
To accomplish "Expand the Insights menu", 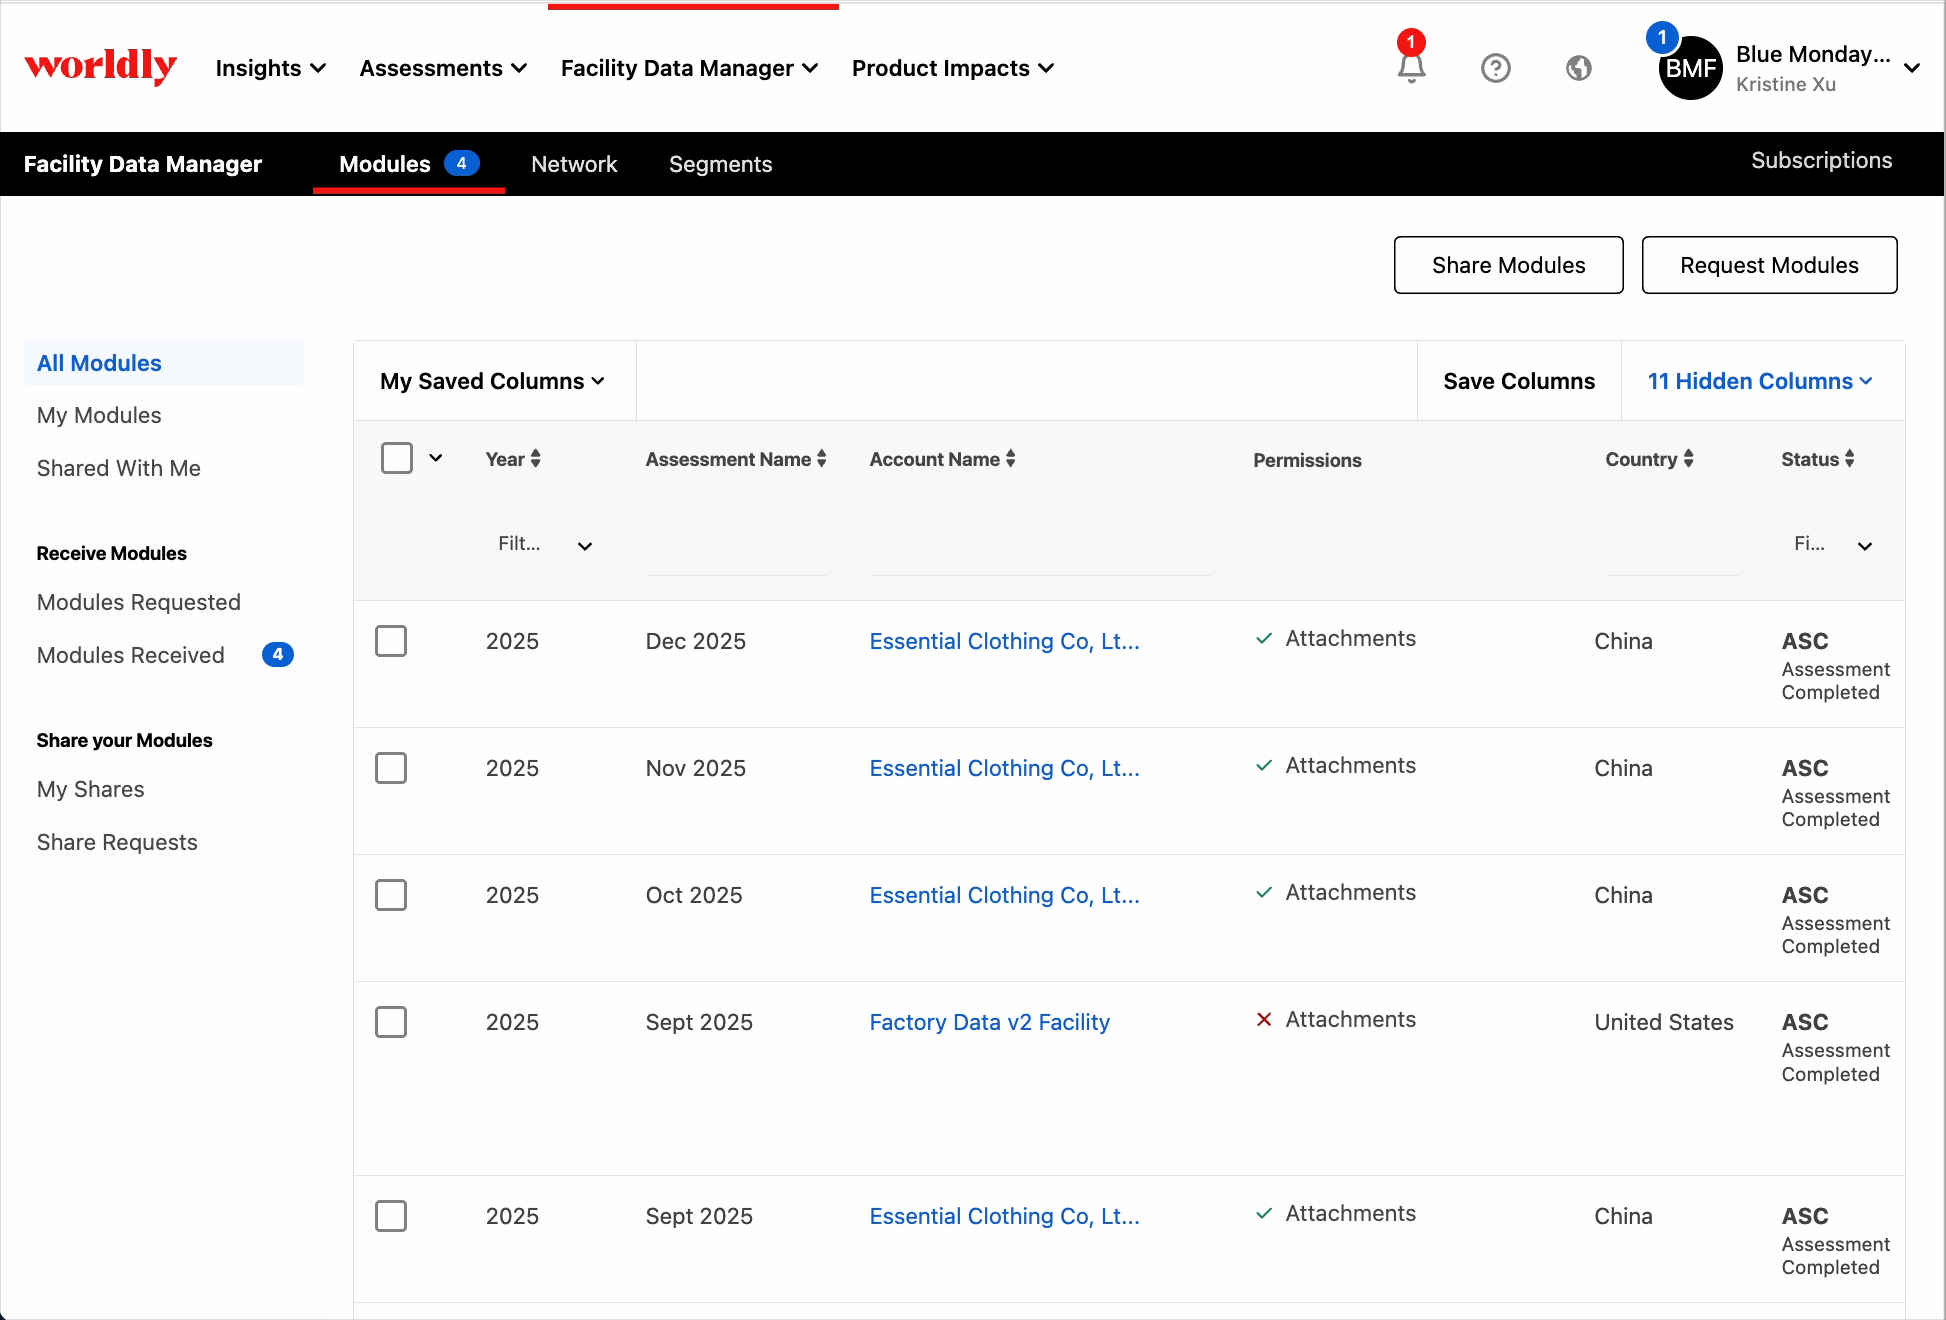I will coord(270,68).
